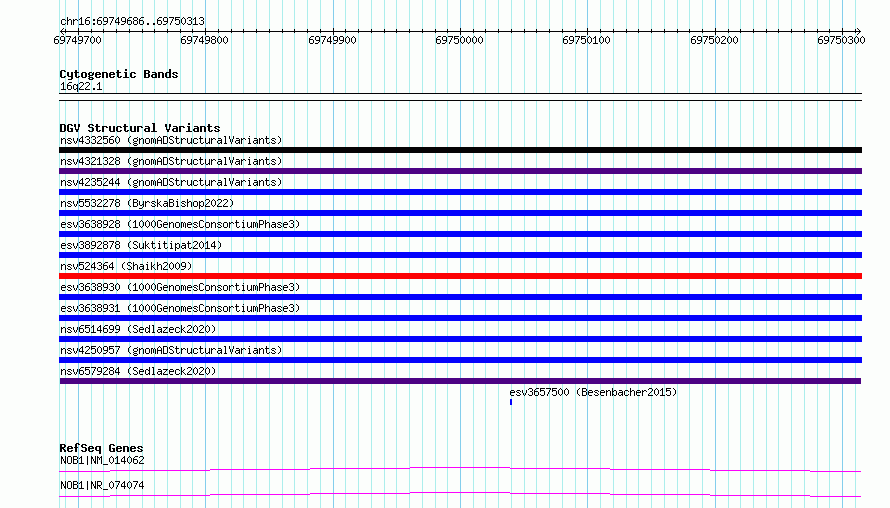This screenshot has width=890, height=508.
Task: Select the DGV Structural Variants track title
Action: (x=140, y=128)
